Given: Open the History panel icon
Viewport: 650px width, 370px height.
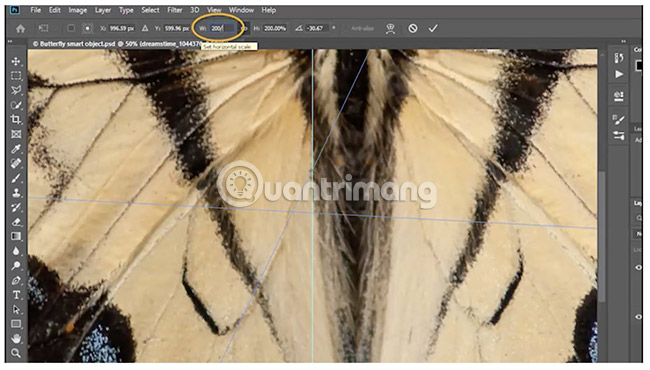Looking at the screenshot, I should tap(618, 58).
